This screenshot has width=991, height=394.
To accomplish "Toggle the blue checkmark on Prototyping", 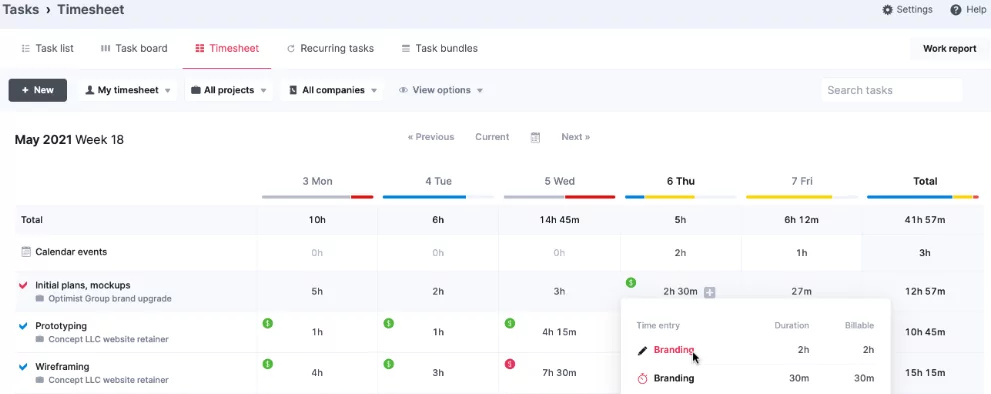I will point(23,326).
